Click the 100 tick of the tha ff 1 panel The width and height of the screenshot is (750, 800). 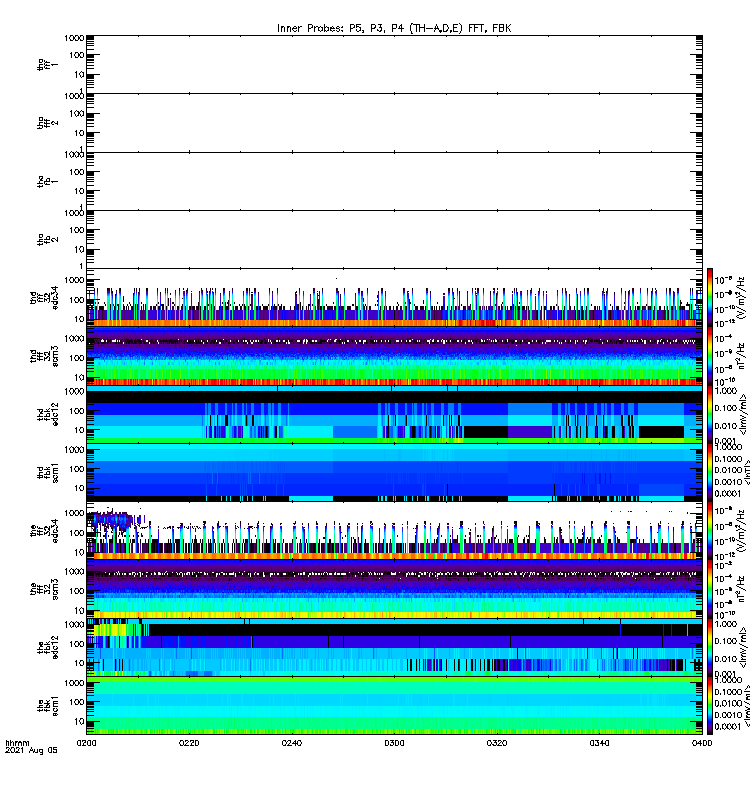tap(77, 55)
